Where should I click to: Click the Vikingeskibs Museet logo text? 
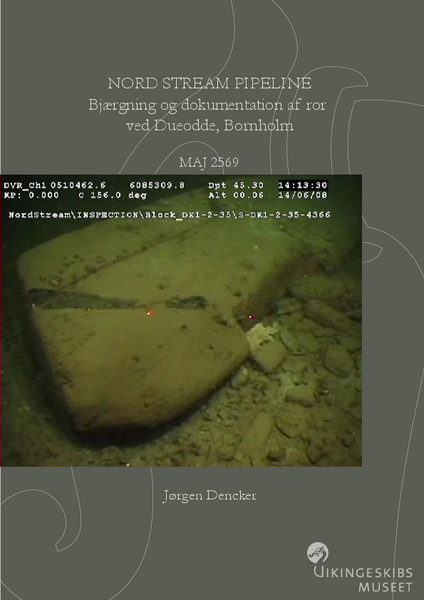(x=363, y=579)
